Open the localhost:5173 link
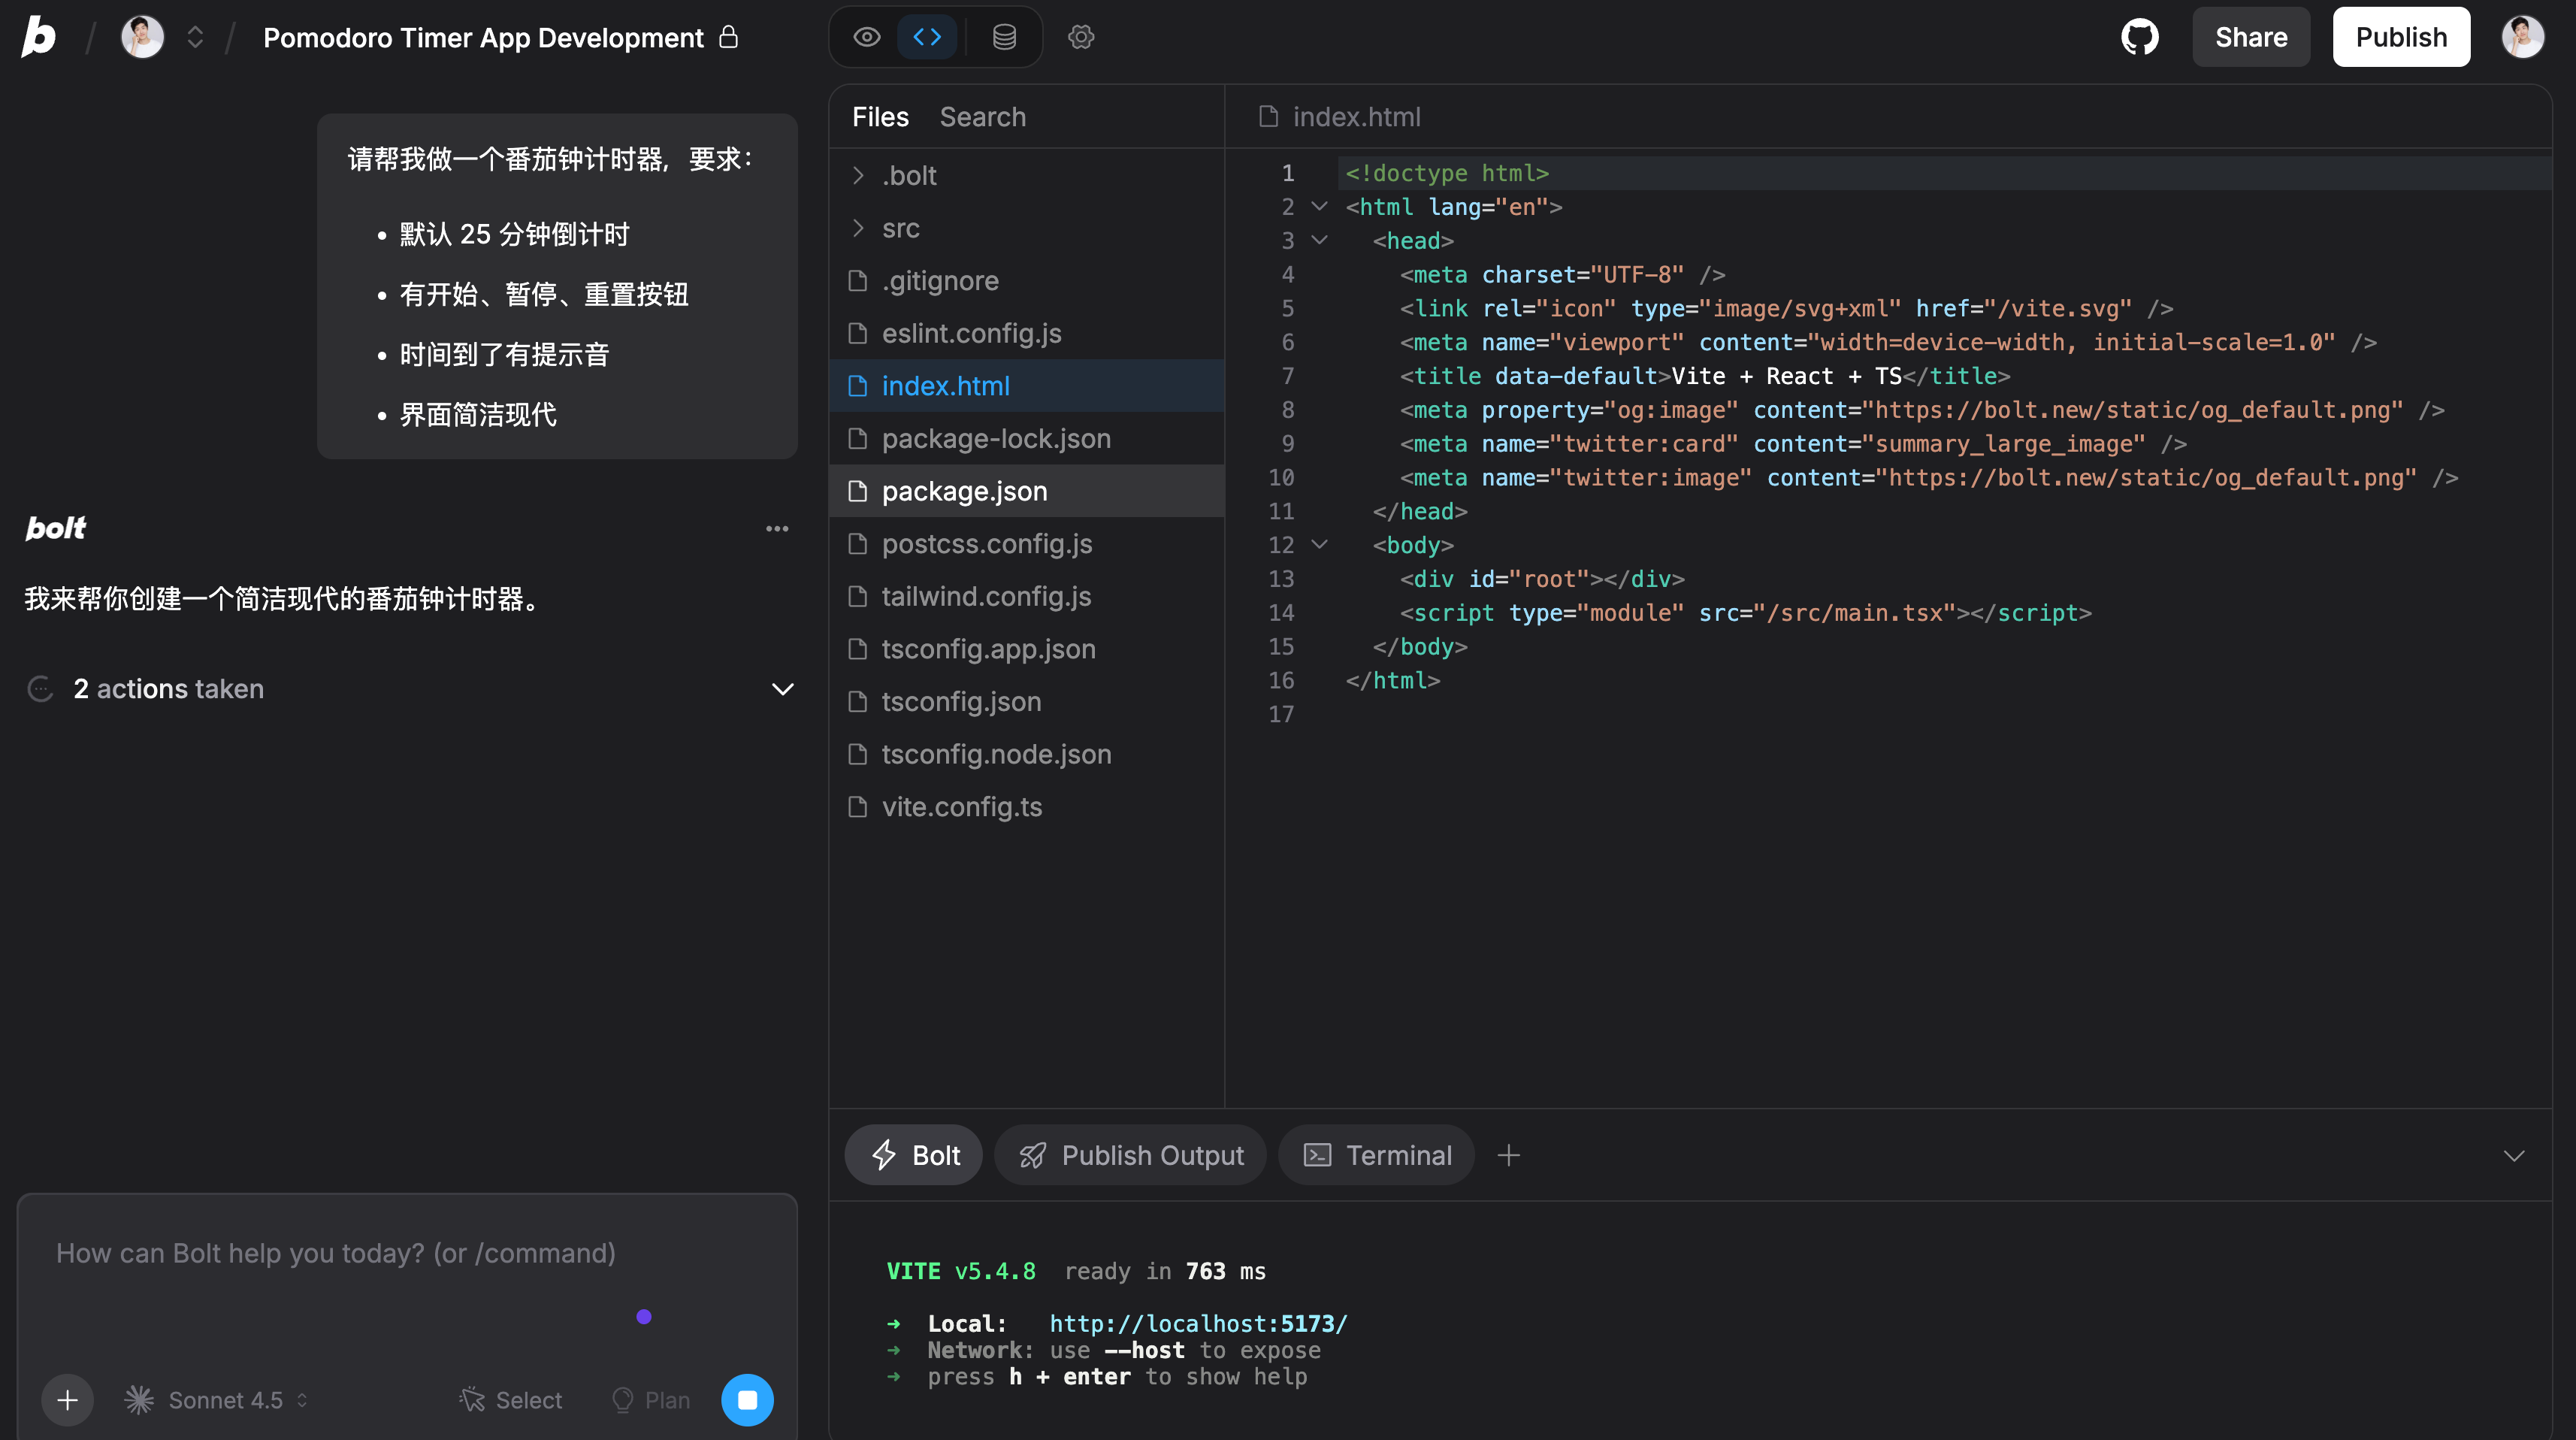This screenshot has height=1440, width=2576. click(x=1198, y=1324)
